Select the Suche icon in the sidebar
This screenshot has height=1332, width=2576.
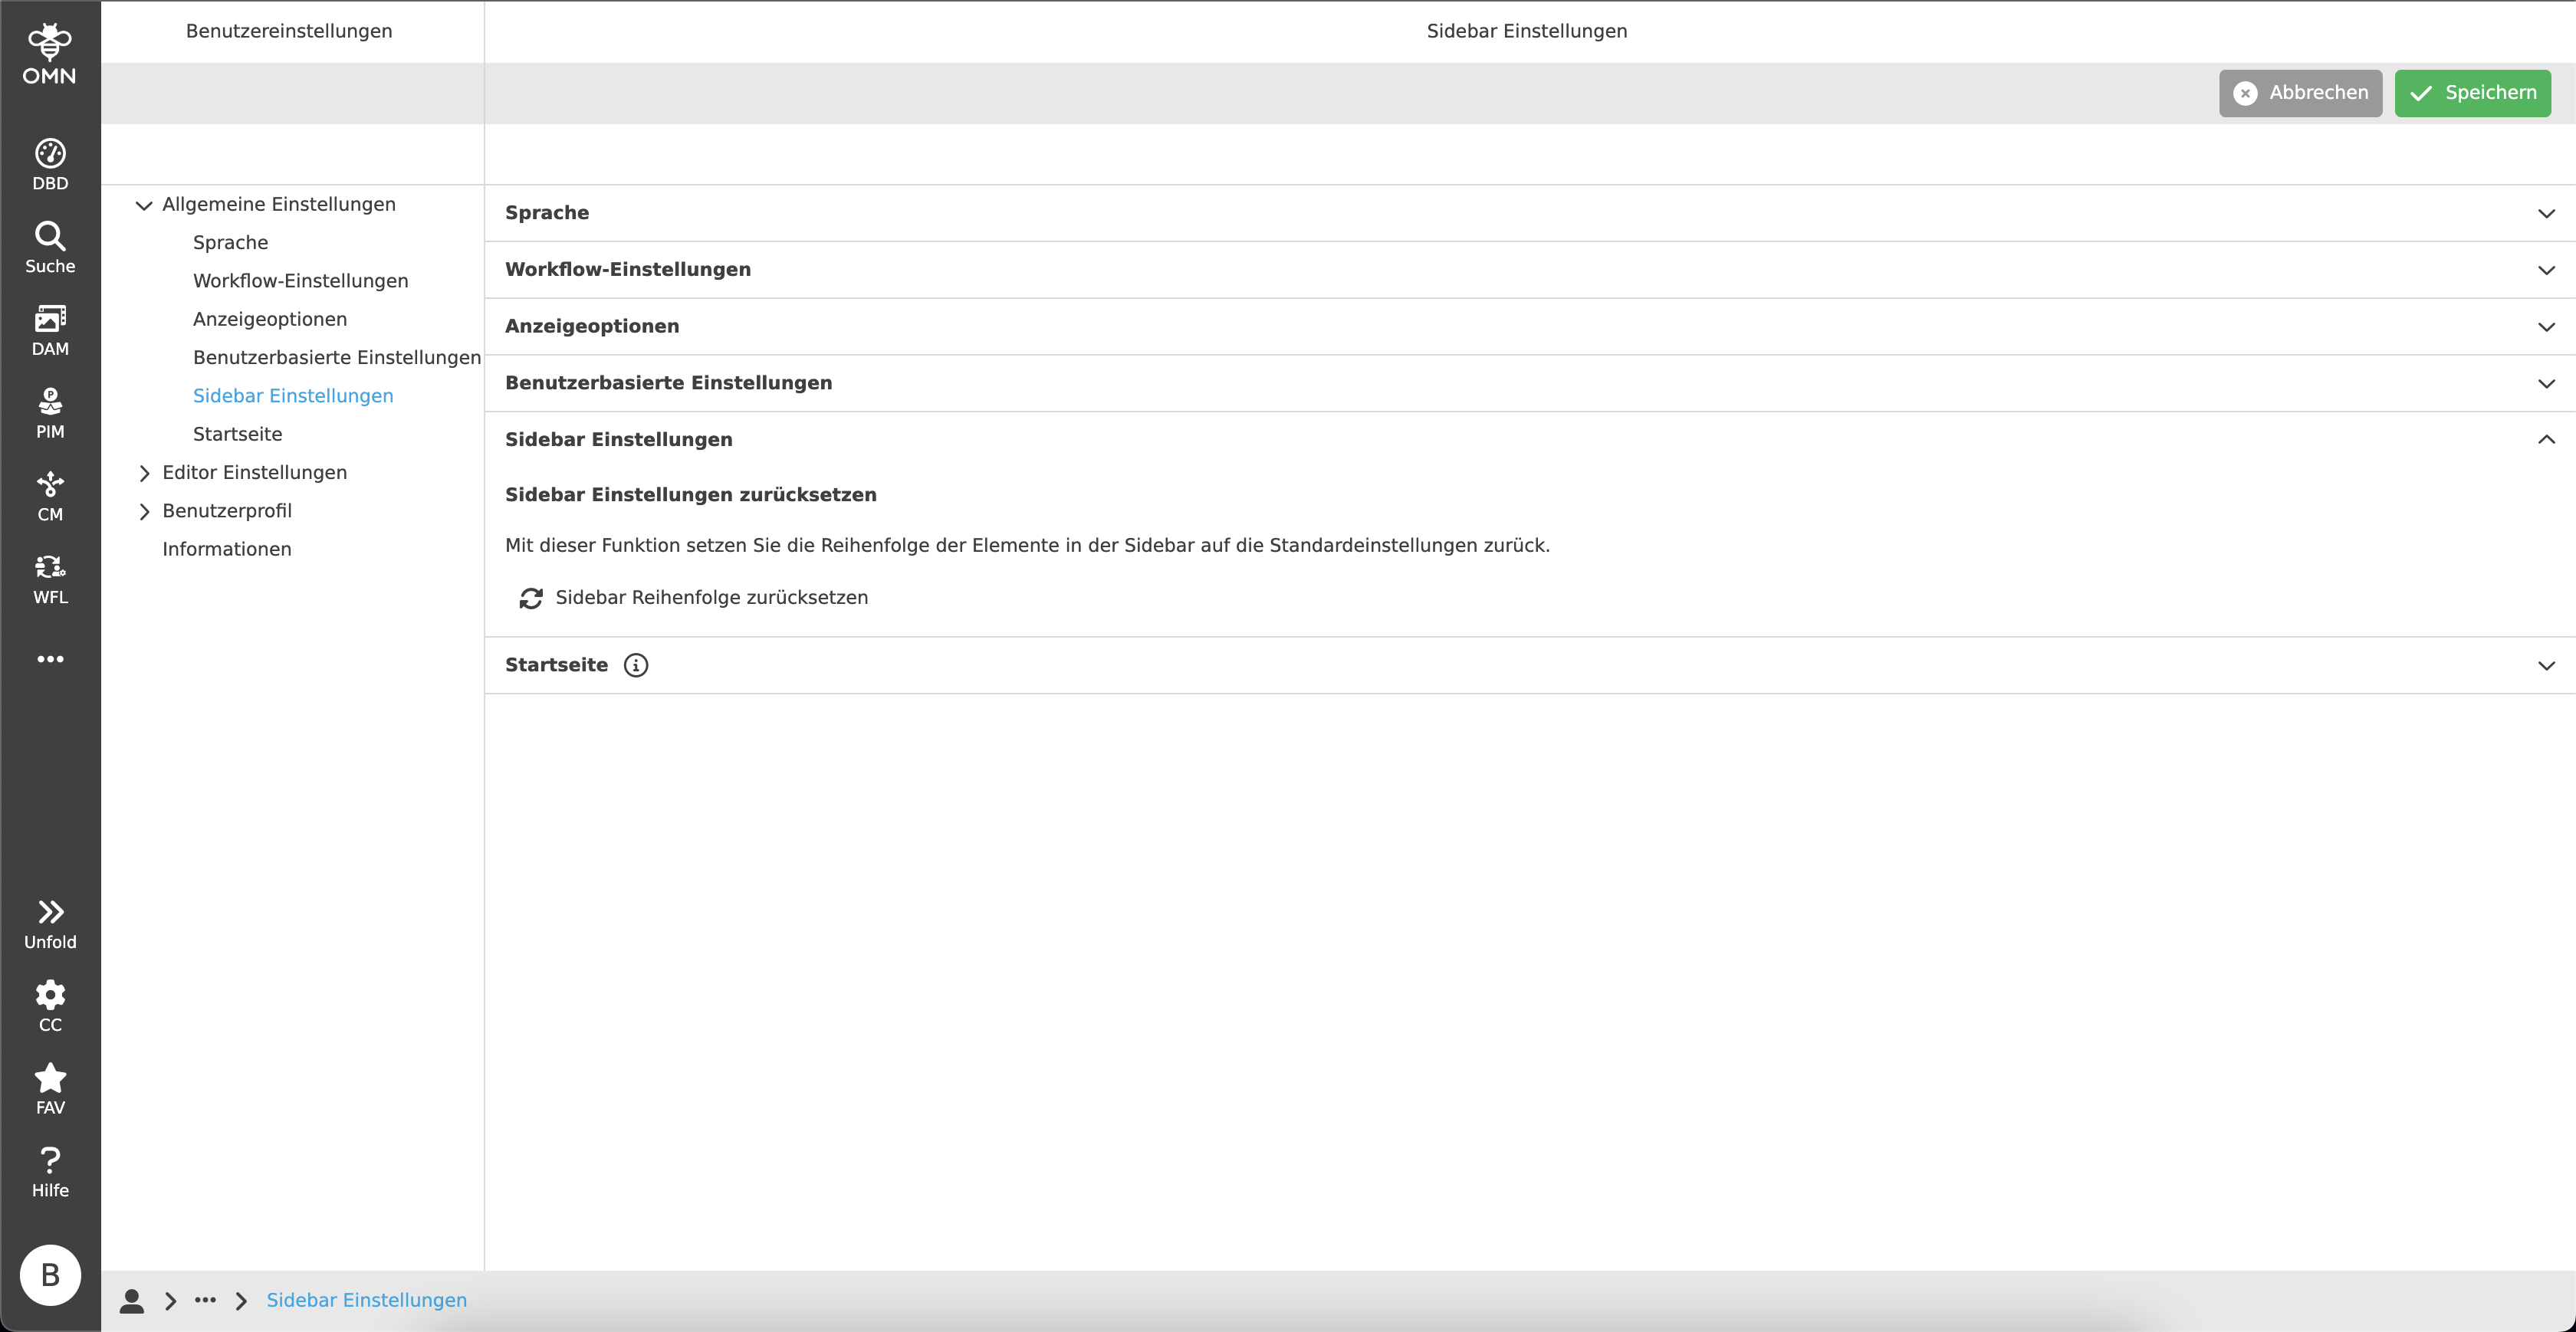[x=50, y=243]
